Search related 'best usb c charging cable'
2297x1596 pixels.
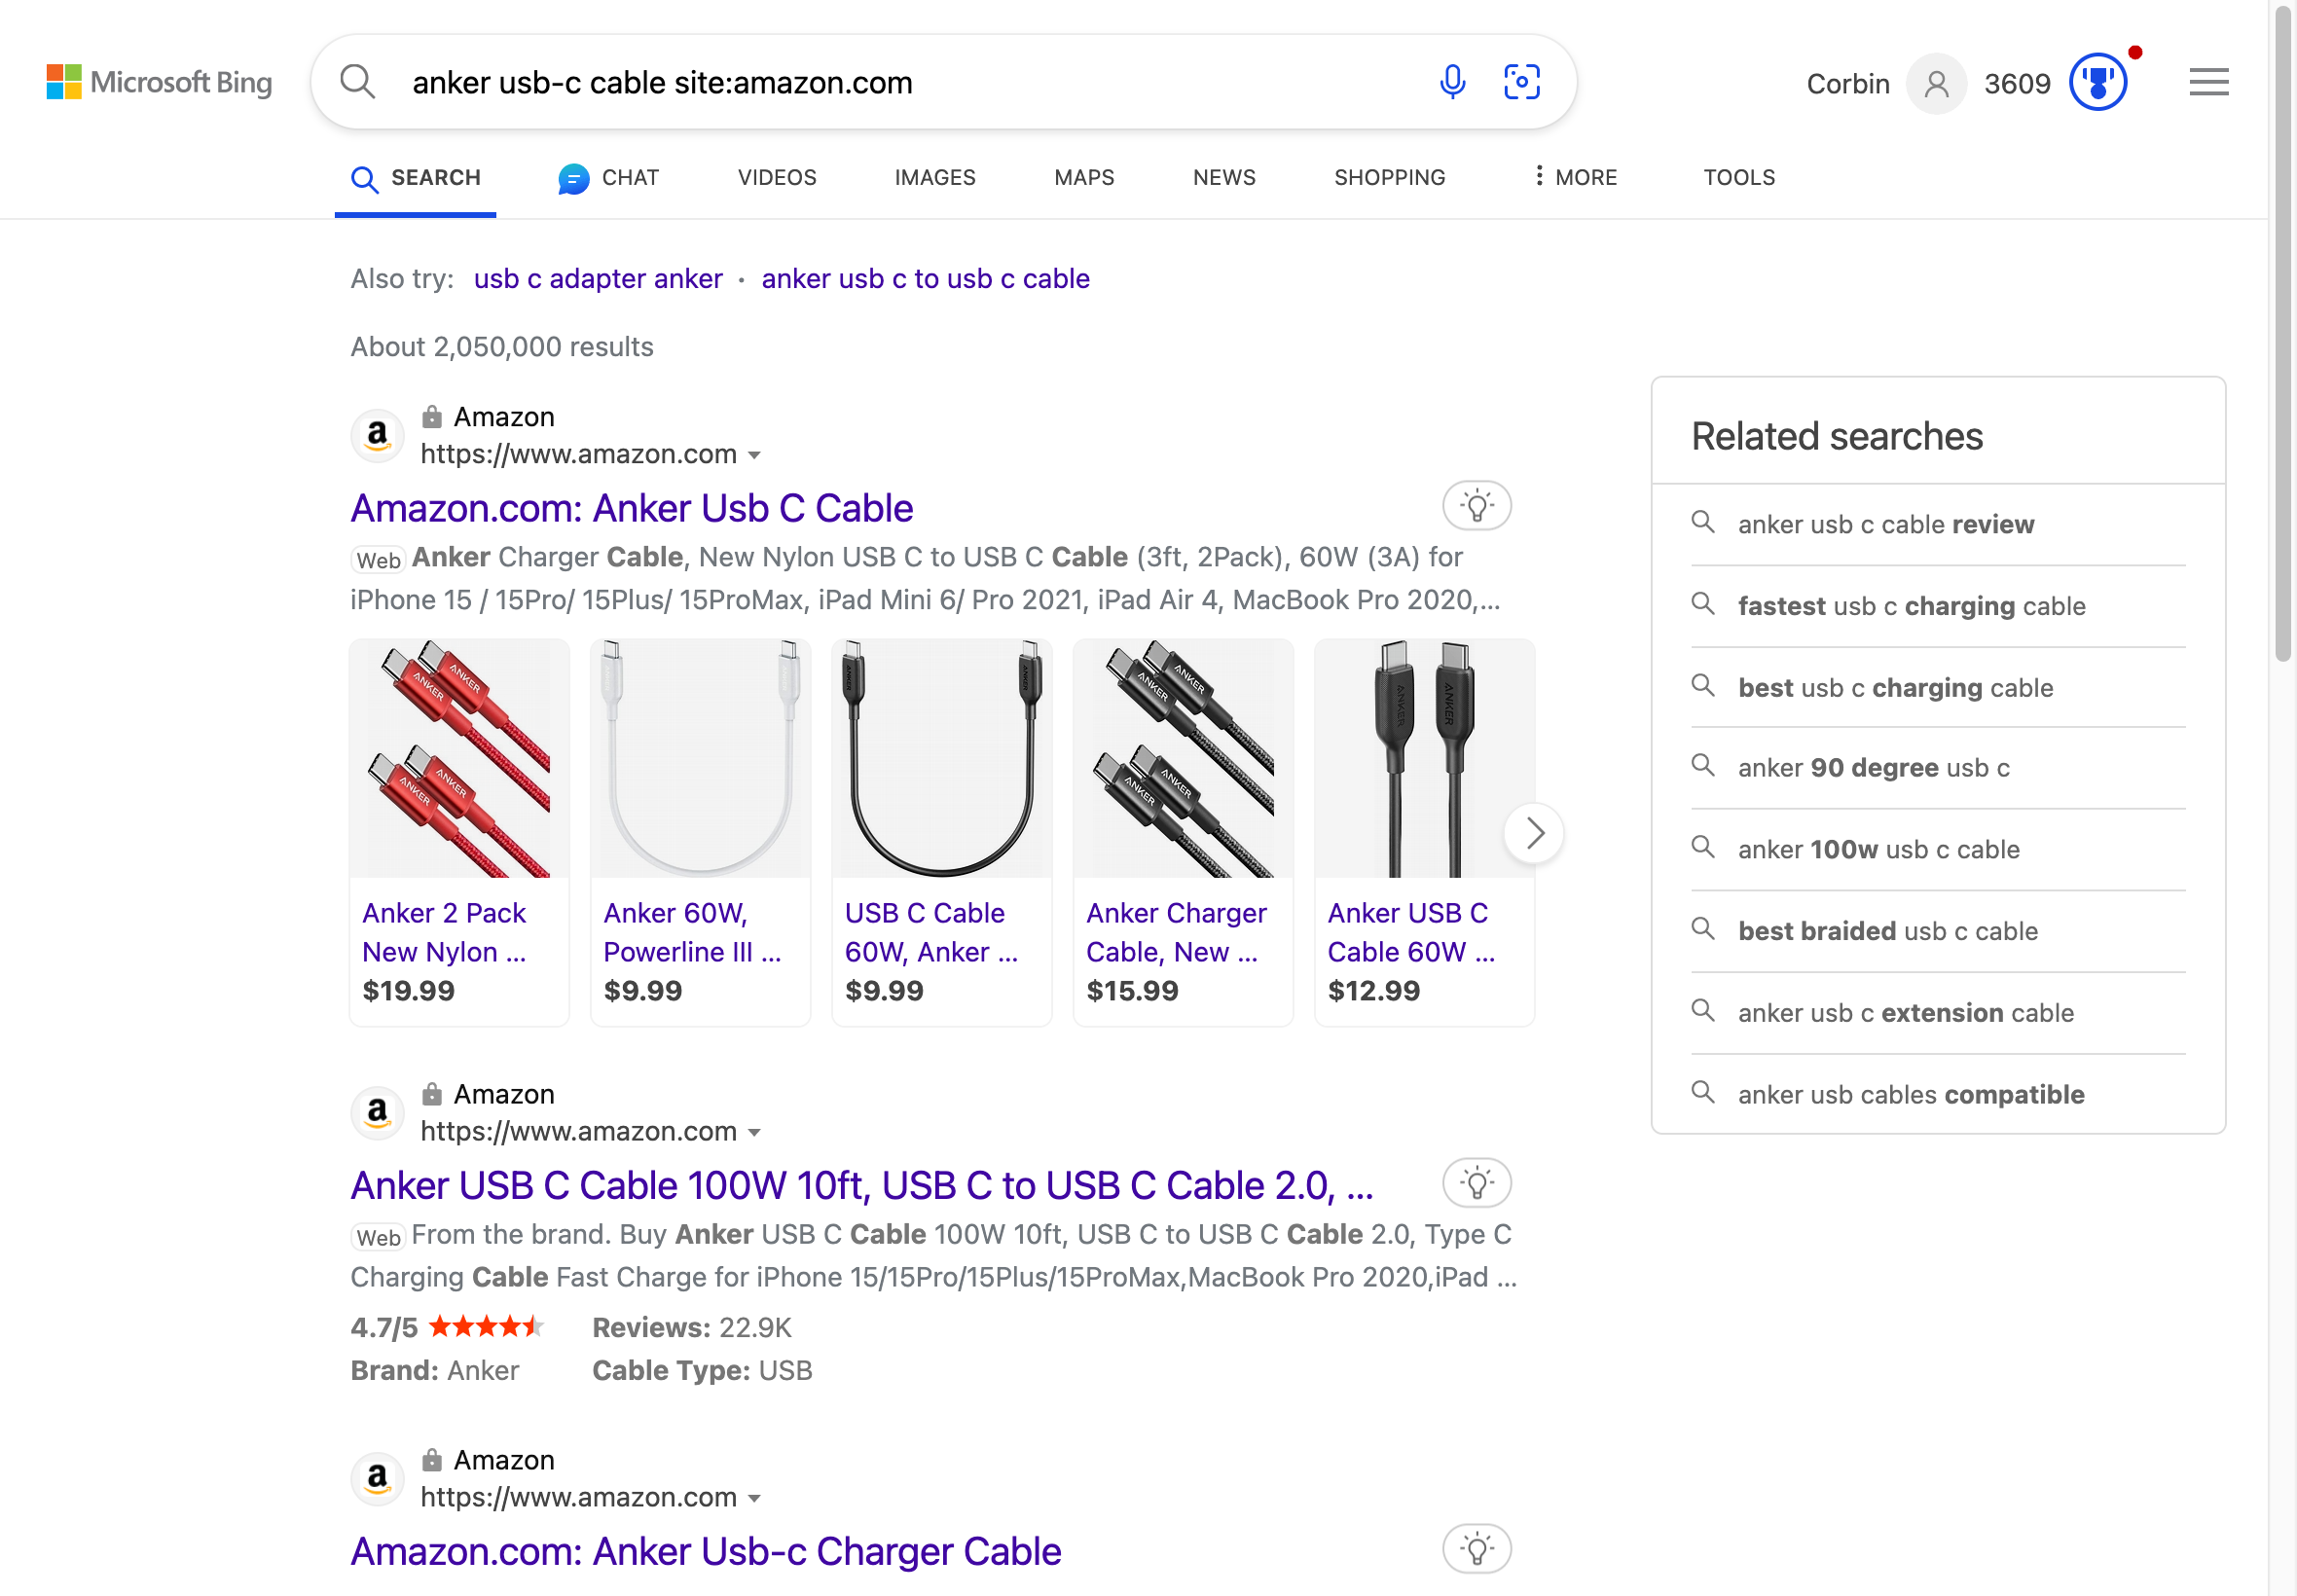[1938, 688]
